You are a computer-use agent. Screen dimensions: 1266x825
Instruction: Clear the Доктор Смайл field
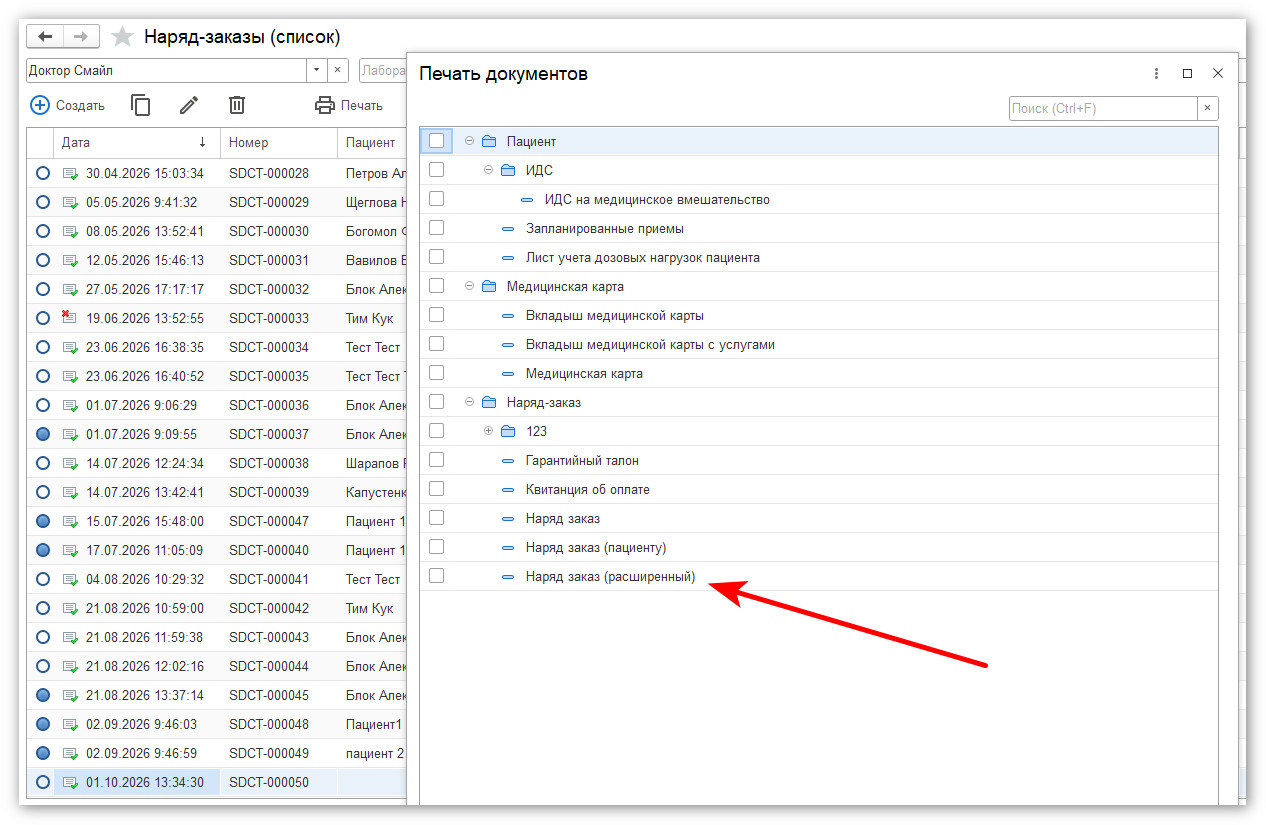coord(337,70)
